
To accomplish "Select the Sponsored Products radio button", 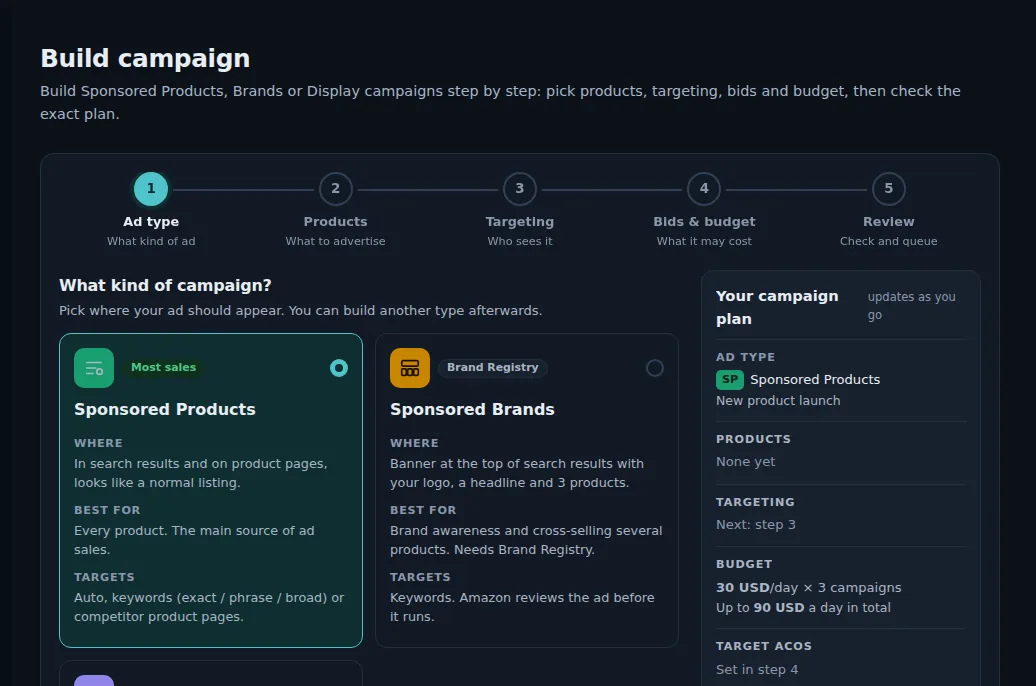I will pos(339,368).
